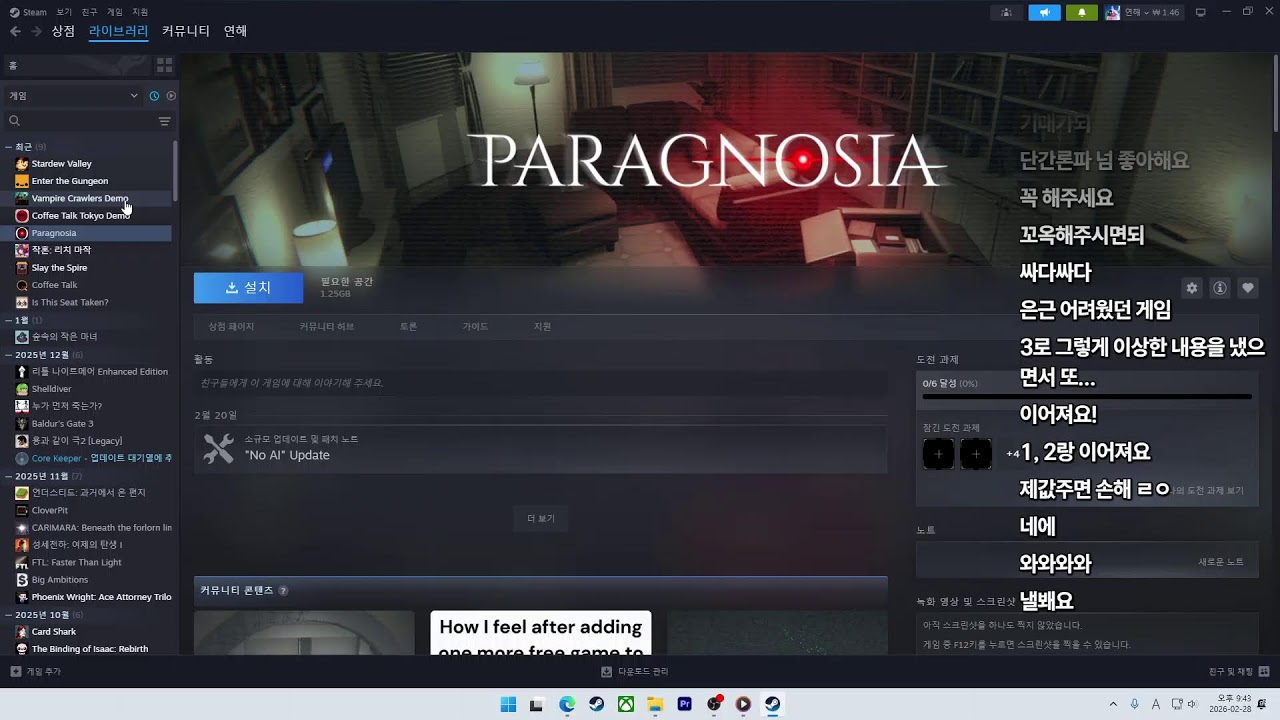This screenshot has height=720, width=1280.
Task: Collapse the 최근 group
Action: pos(8,147)
